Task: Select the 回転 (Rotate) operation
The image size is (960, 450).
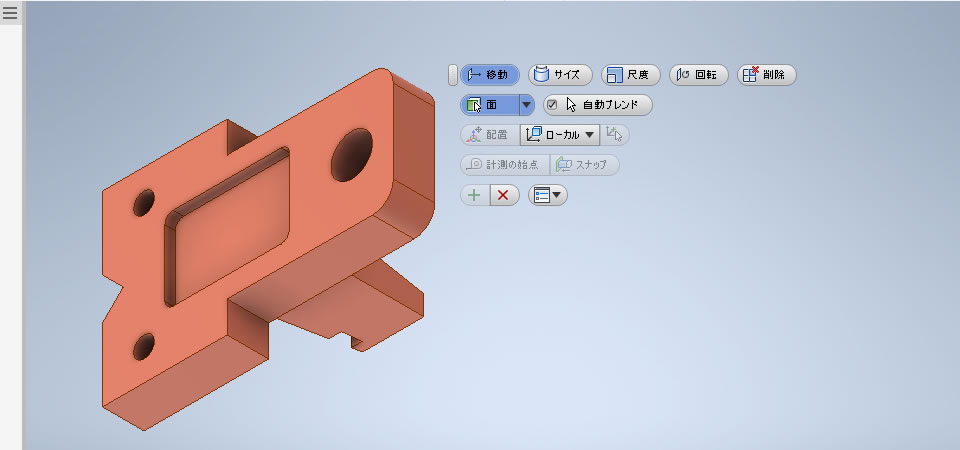Action: [x=699, y=75]
